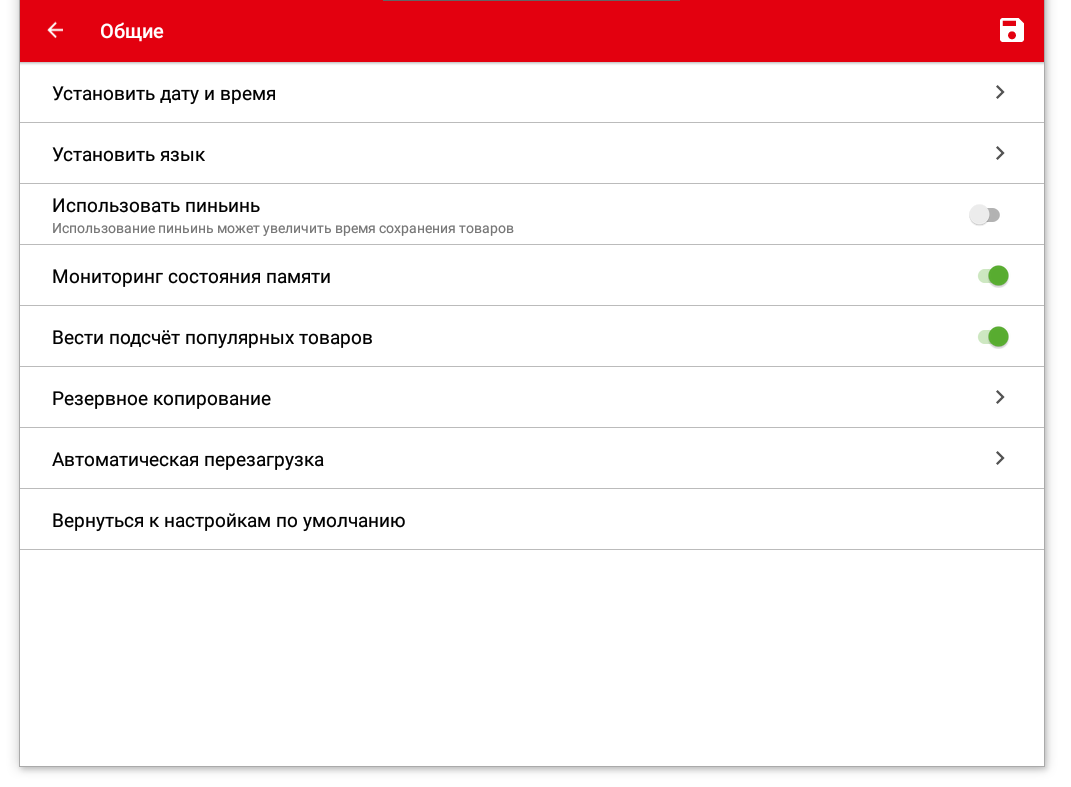This screenshot has height=787, width=1071.
Task: Save settings with the floppy disk icon
Action: [x=1011, y=30]
